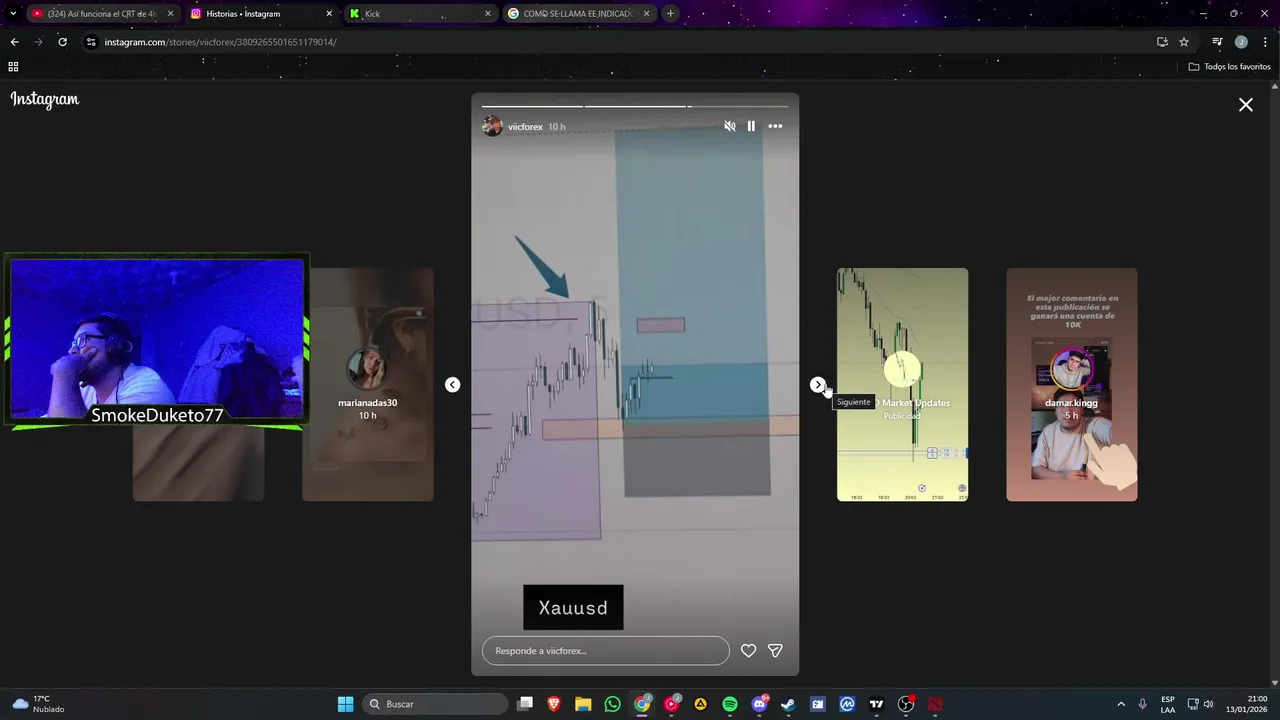Close the YouTube browser tab

[170, 14]
